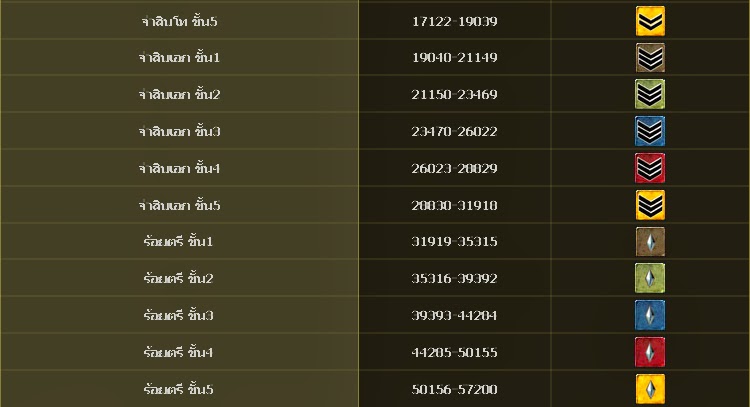Click the red triple-chevron rank icon
750x407 pixels.
click(650, 168)
